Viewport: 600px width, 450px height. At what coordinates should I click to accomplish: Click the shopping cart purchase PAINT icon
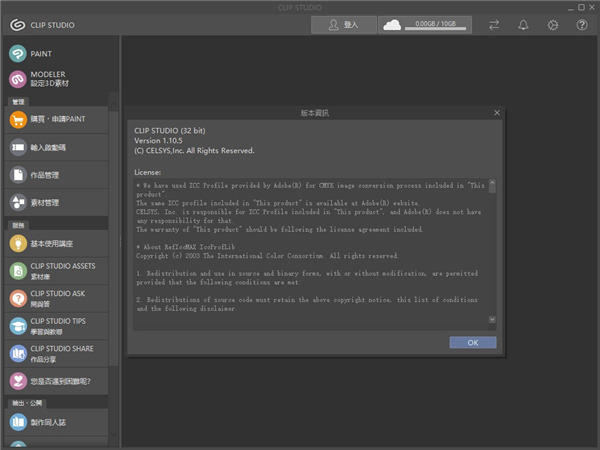[x=18, y=120]
